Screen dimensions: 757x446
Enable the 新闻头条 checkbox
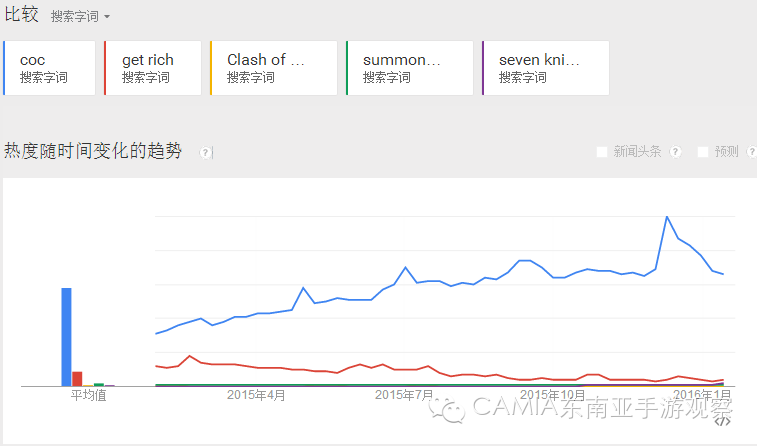602,152
